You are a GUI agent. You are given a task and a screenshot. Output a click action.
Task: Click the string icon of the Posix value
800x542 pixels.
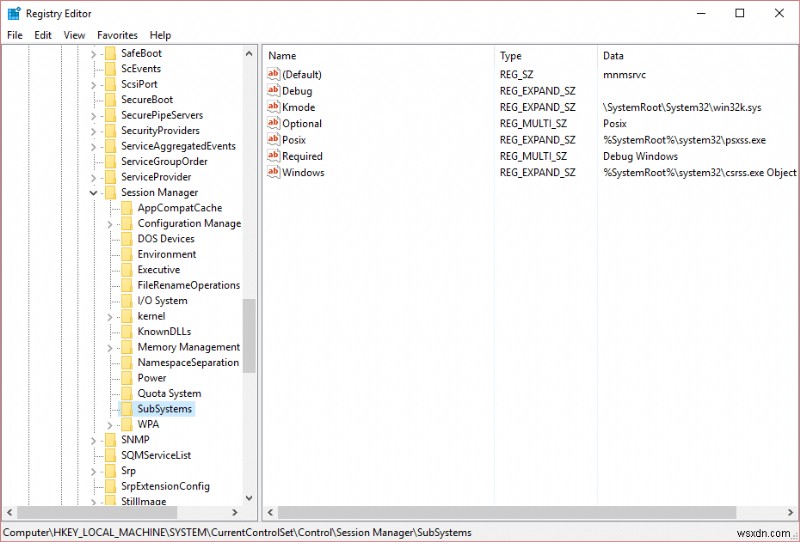point(273,139)
